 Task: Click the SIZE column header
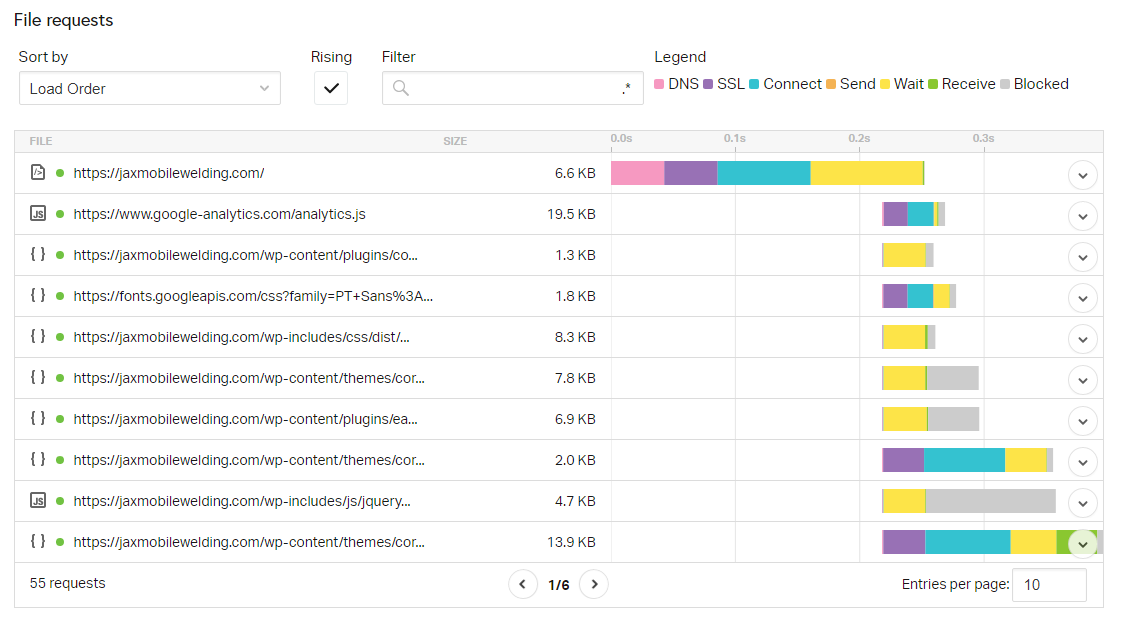455,141
